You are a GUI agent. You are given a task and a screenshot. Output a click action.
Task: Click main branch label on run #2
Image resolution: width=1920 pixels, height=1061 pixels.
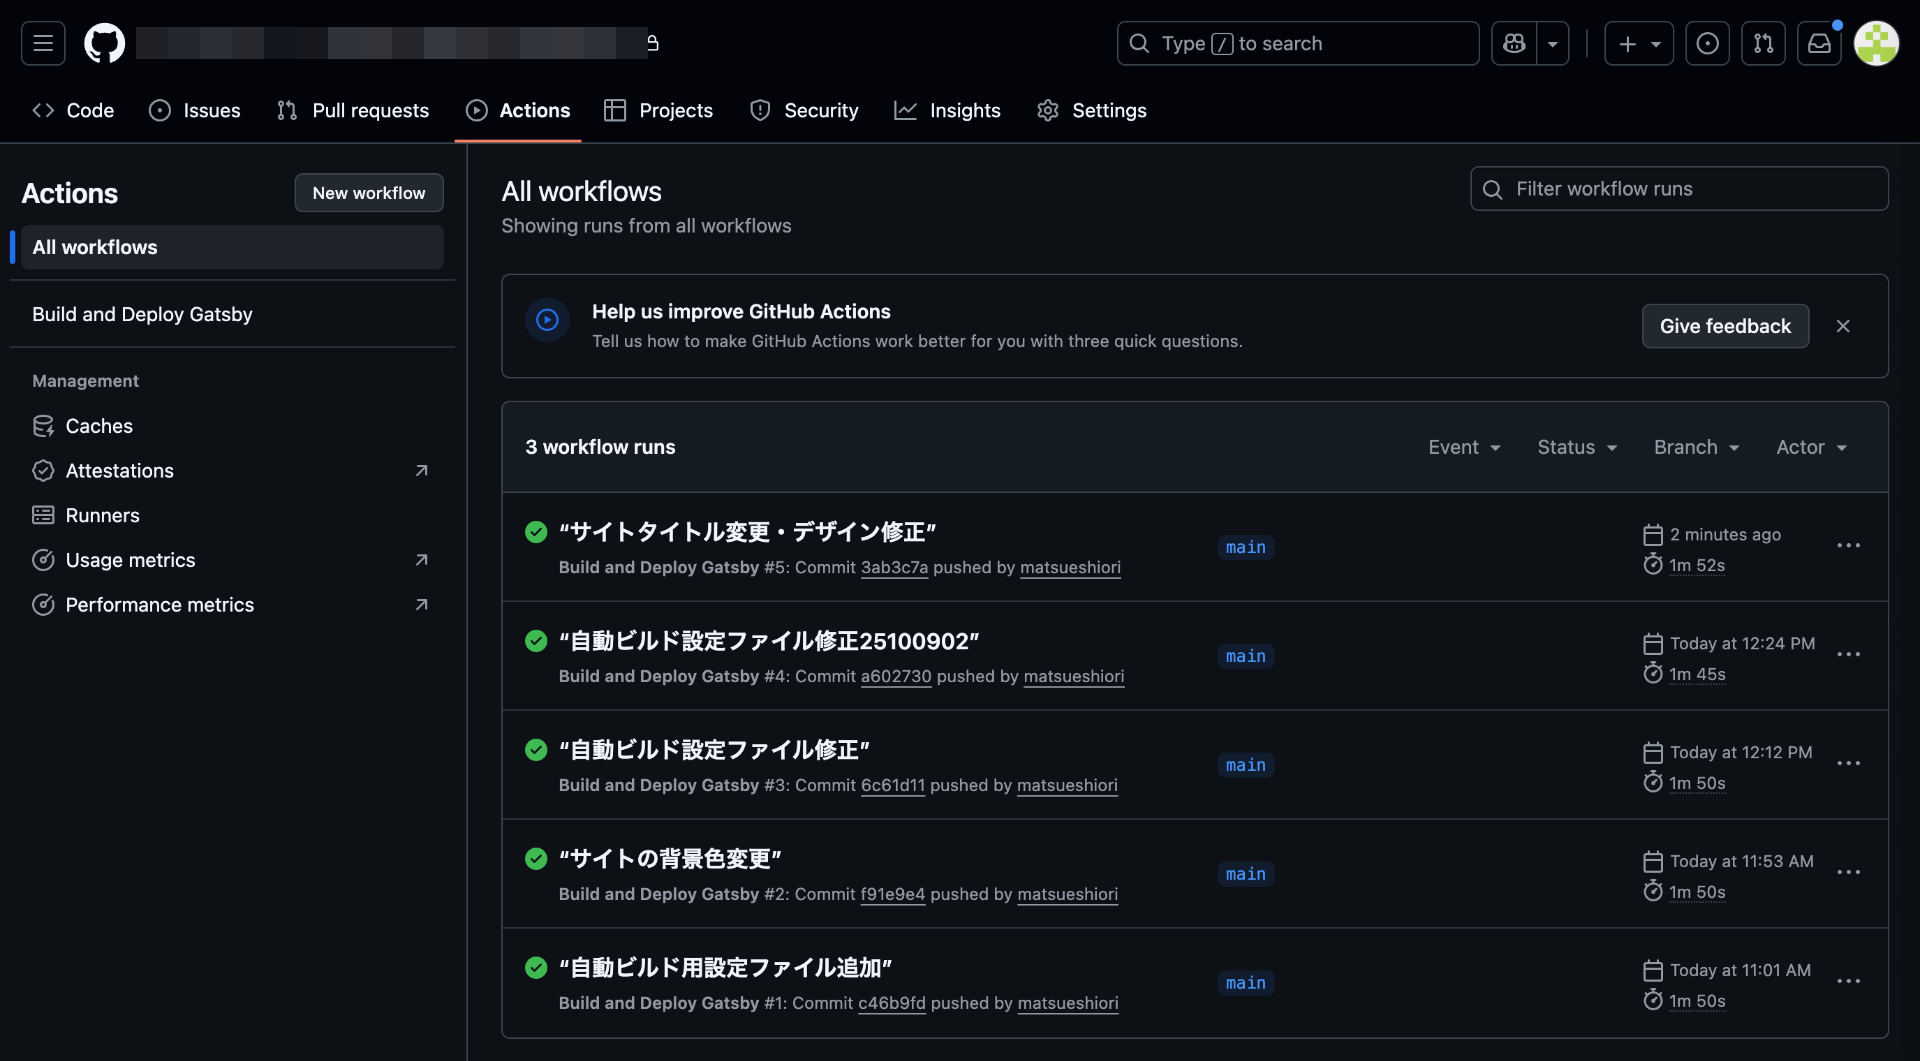pos(1246,874)
